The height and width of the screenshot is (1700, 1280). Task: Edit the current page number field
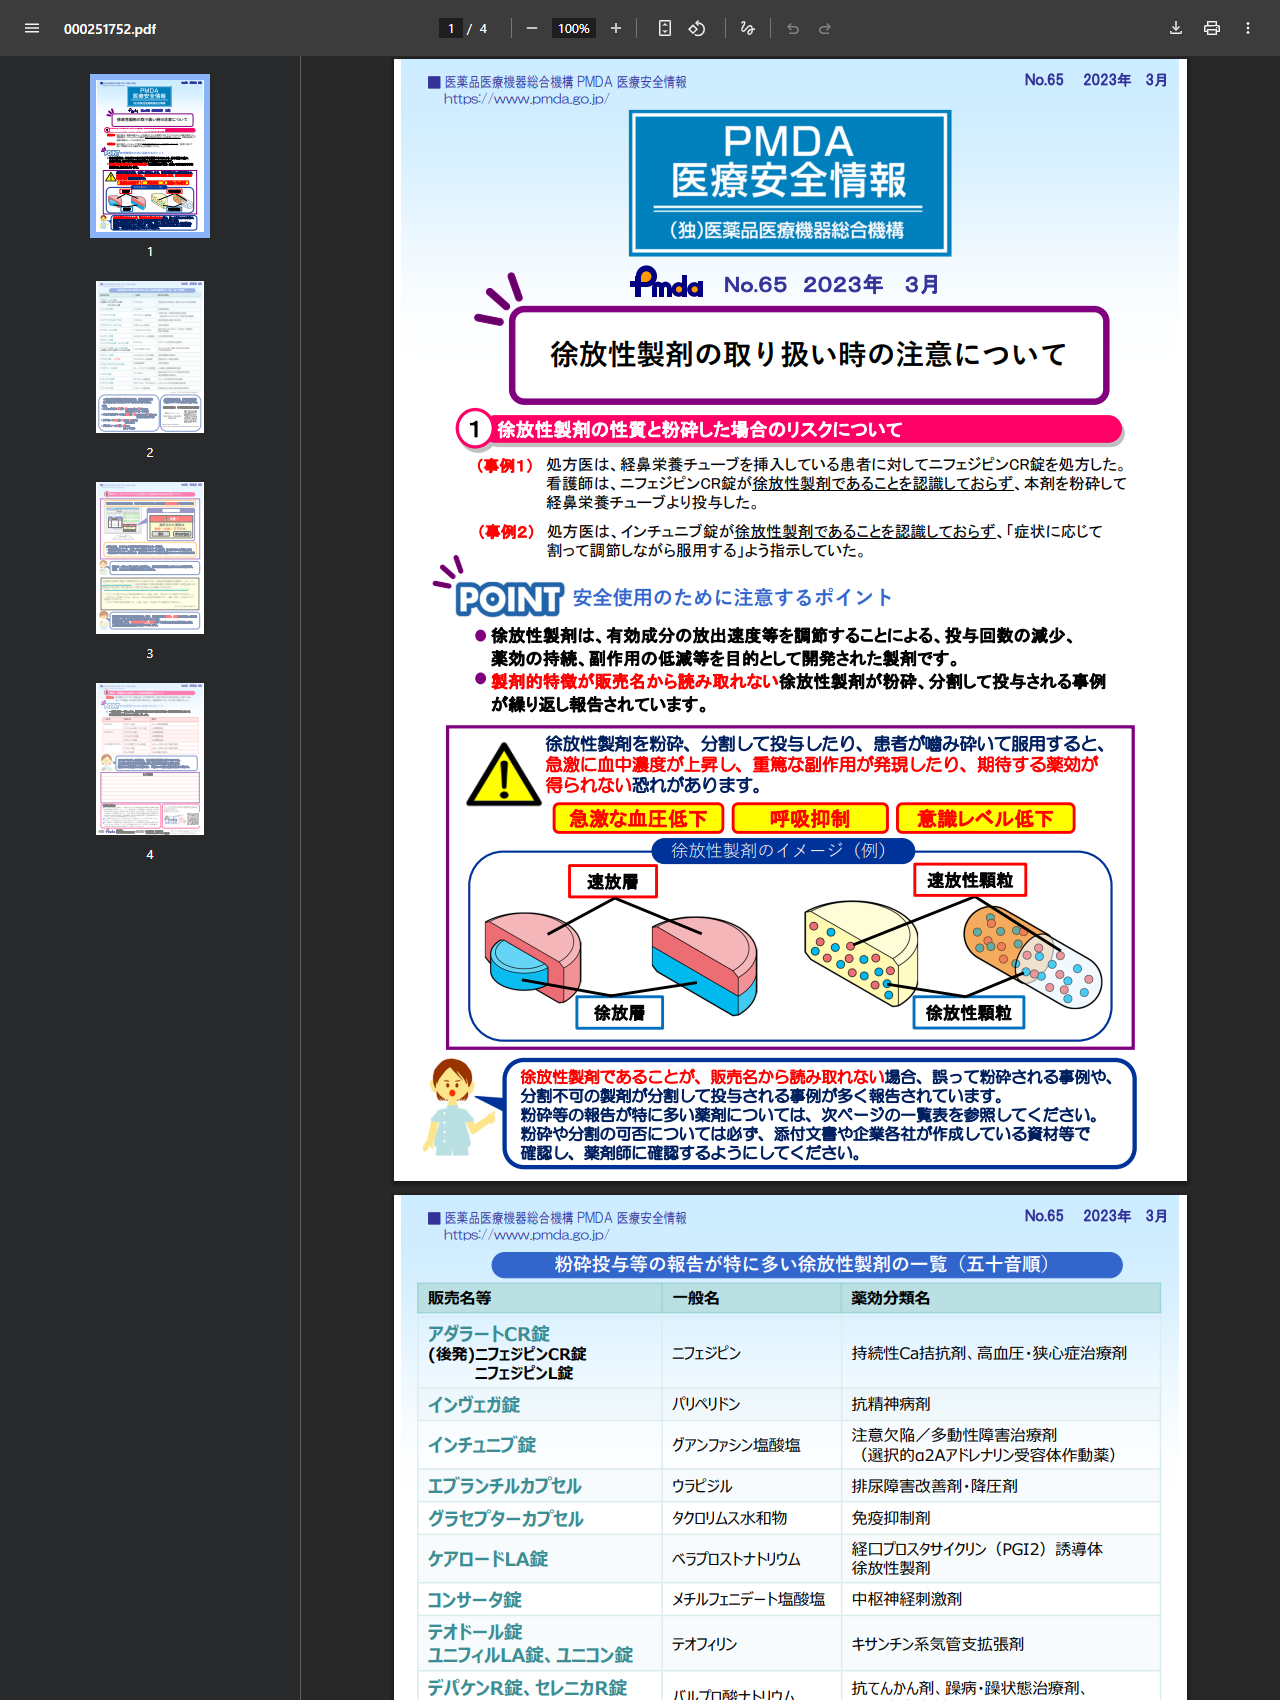pyautogui.click(x=451, y=28)
